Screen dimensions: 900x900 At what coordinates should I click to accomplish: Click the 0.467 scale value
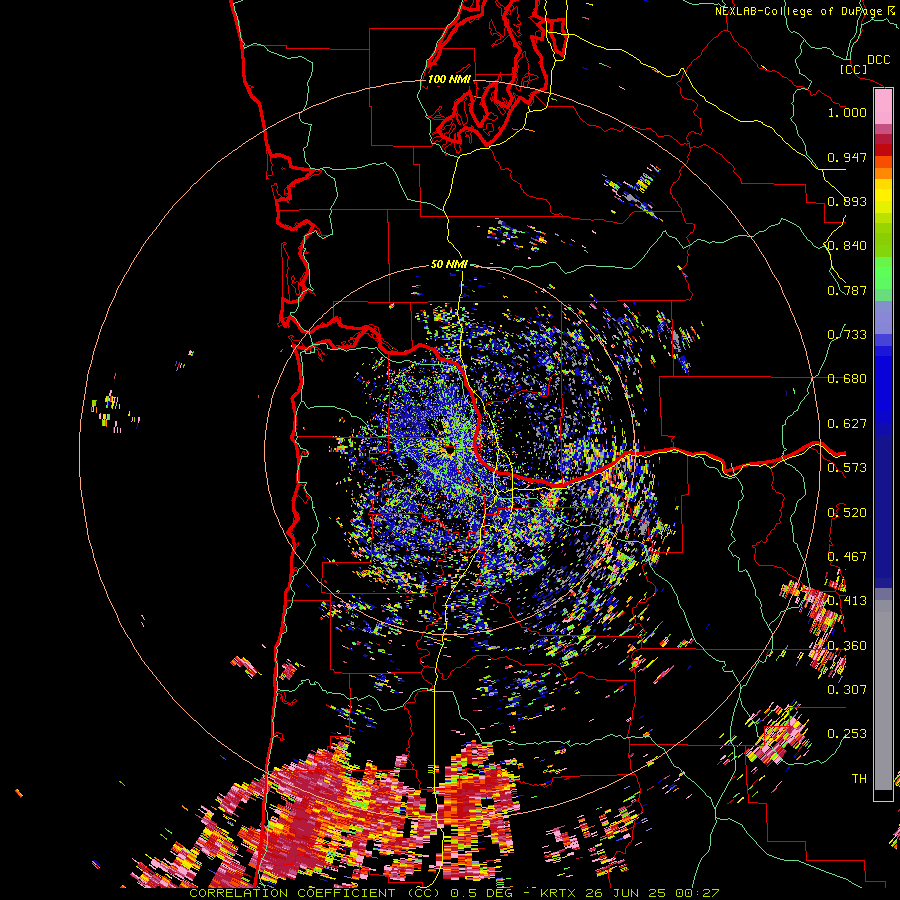(x=847, y=557)
